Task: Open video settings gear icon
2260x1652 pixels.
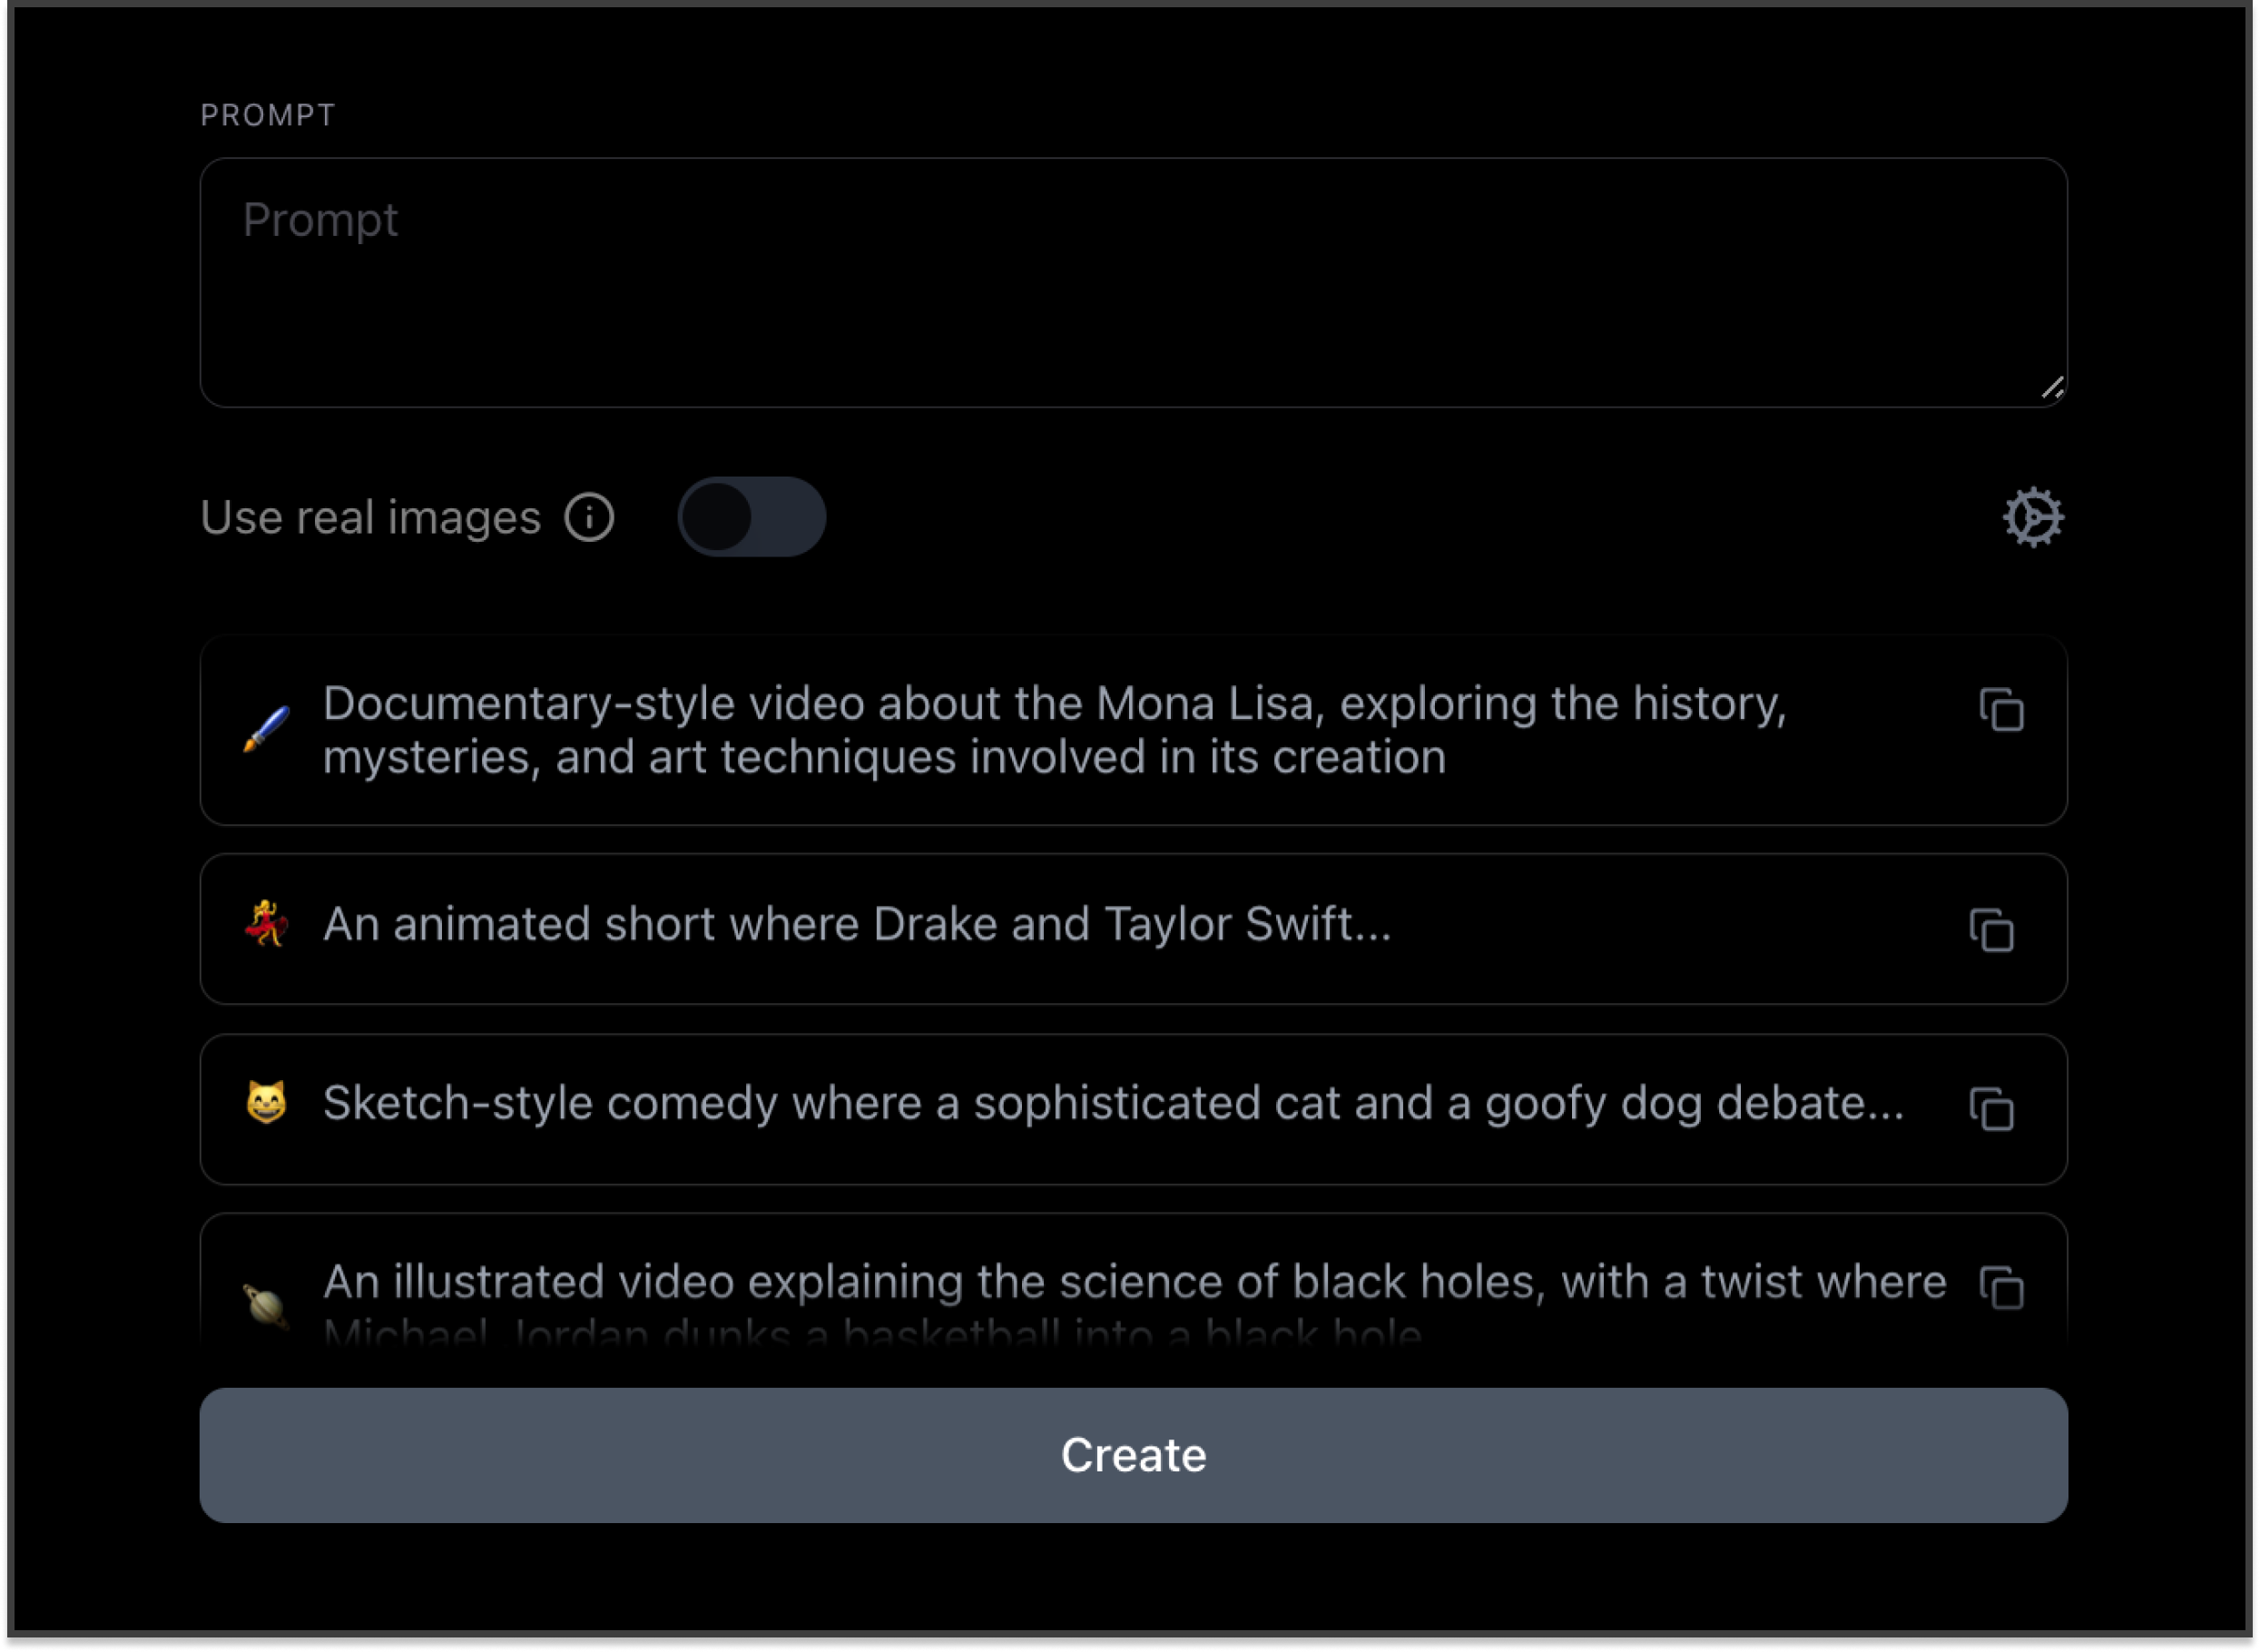Action: (x=2032, y=517)
